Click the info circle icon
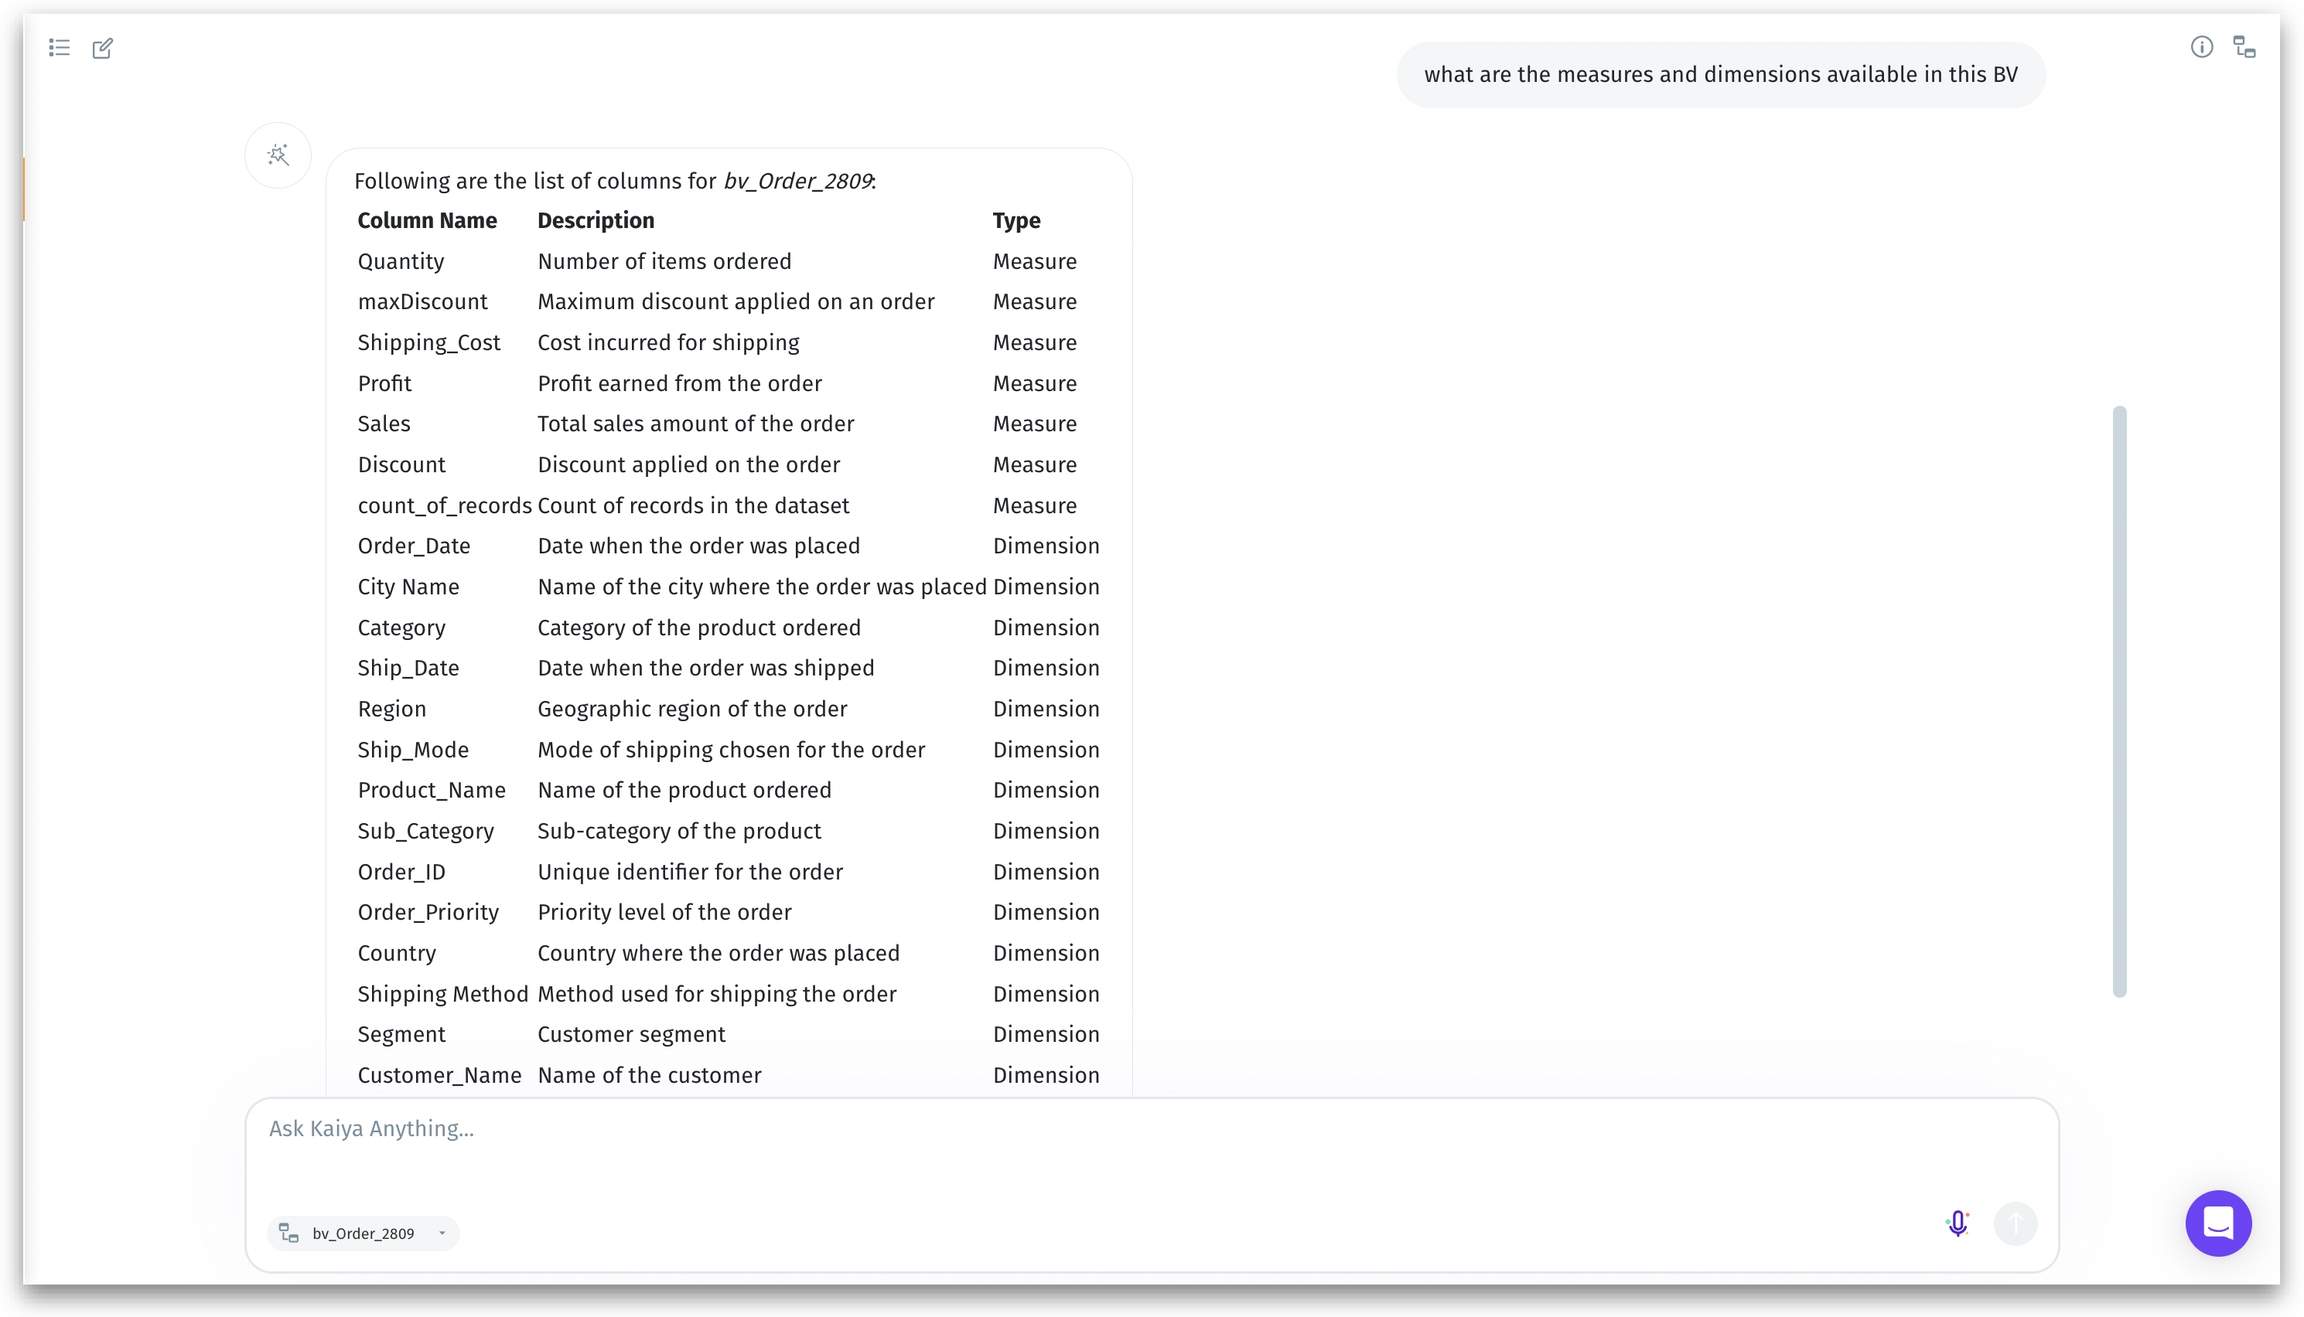 (x=2201, y=47)
